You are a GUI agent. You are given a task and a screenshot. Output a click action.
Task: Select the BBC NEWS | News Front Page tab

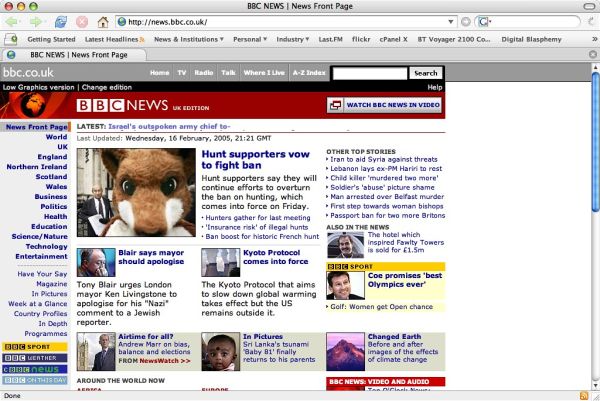pyautogui.click(x=74, y=55)
